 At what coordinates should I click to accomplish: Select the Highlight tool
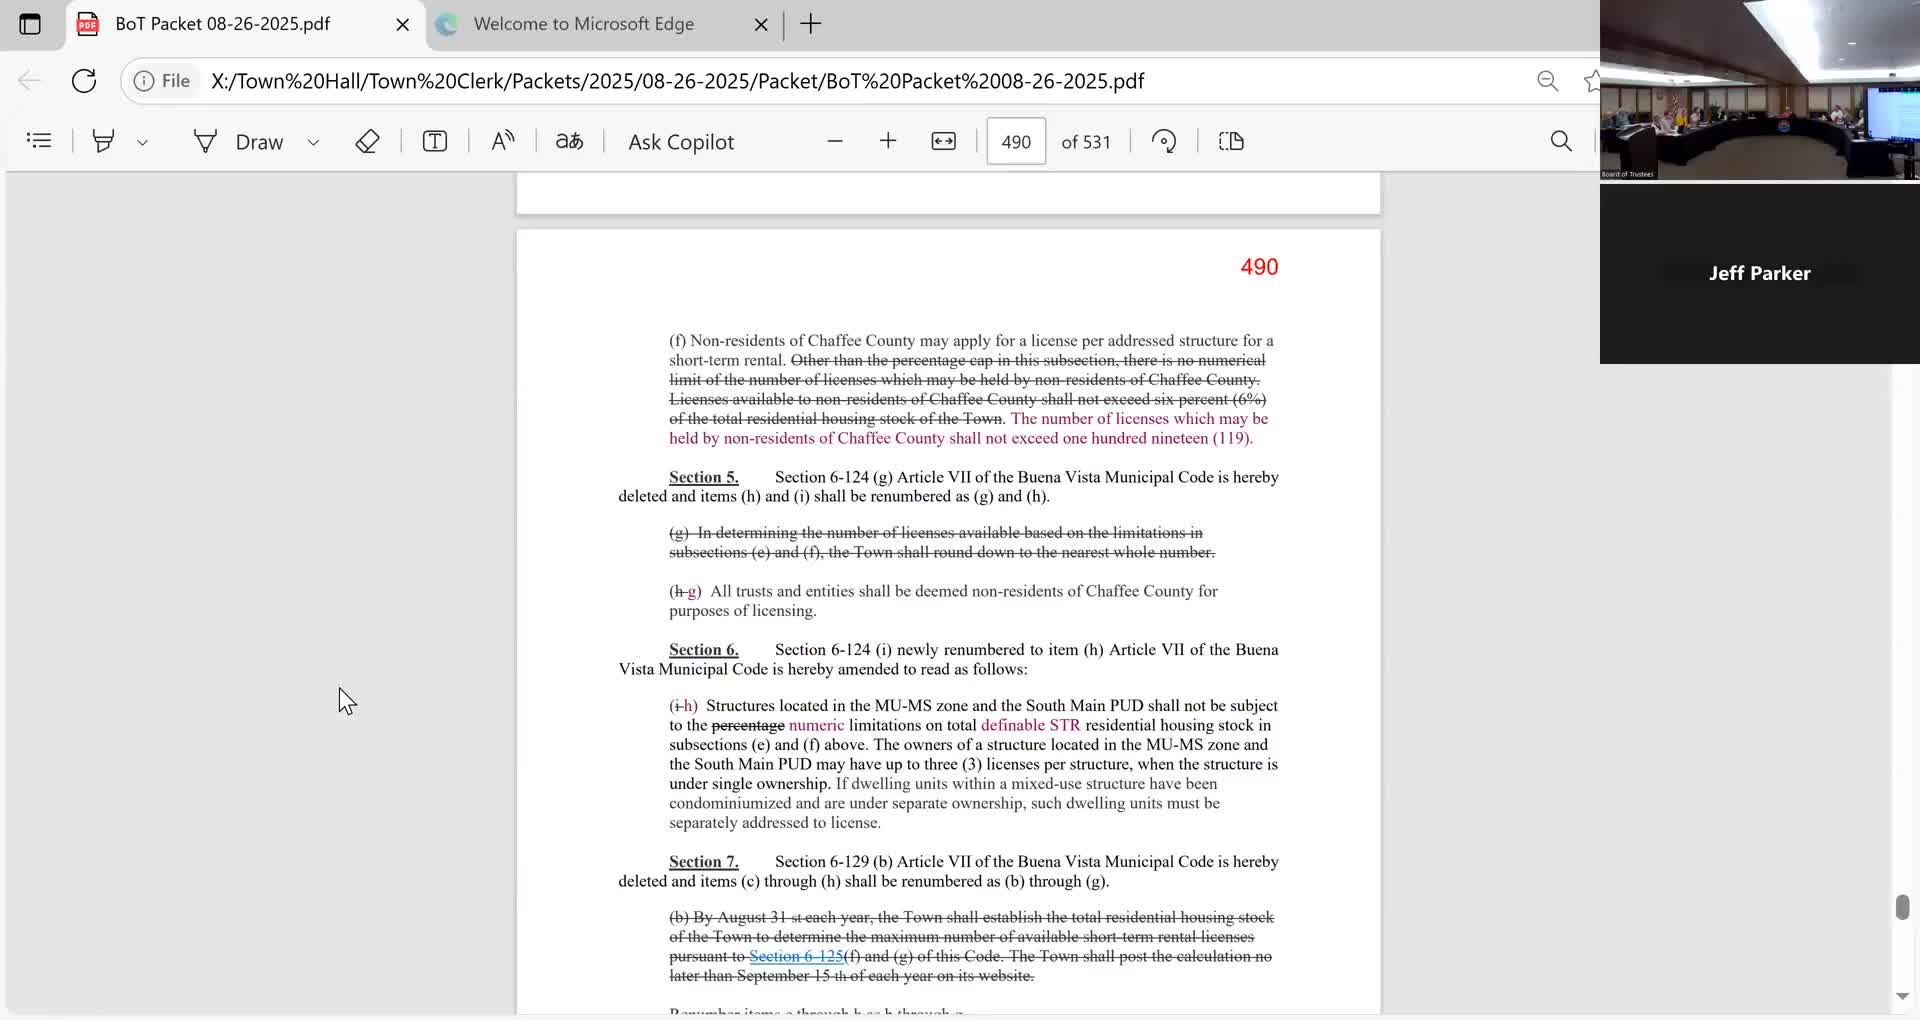103,141
